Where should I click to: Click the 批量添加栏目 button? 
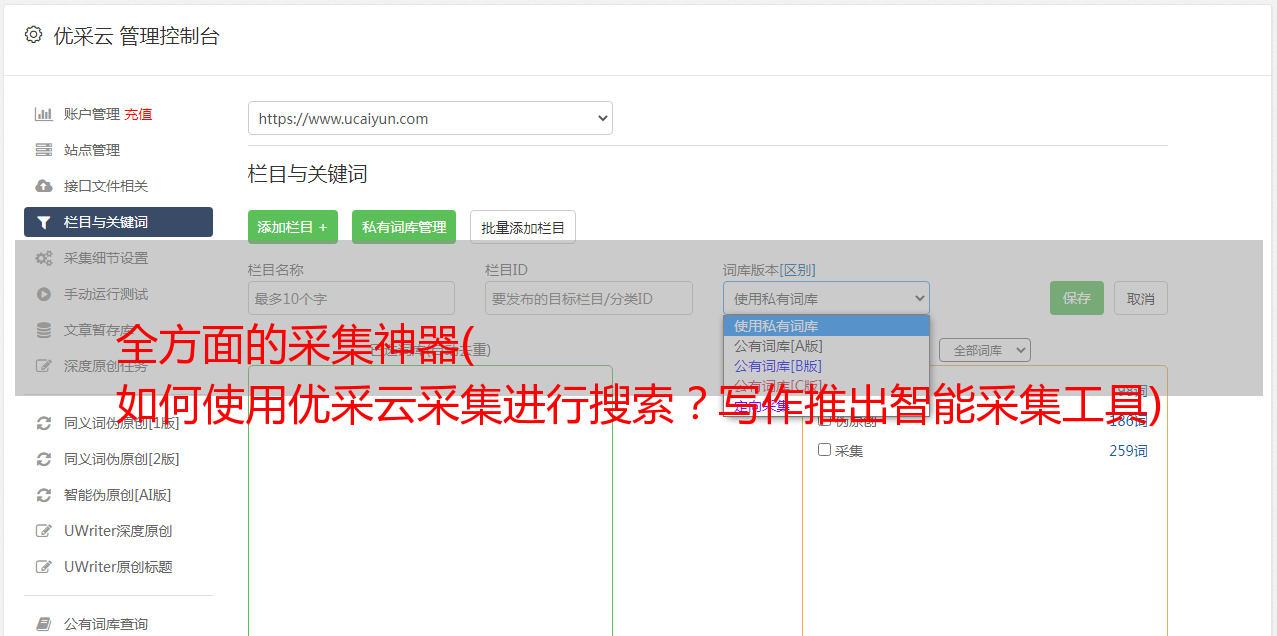523,227
